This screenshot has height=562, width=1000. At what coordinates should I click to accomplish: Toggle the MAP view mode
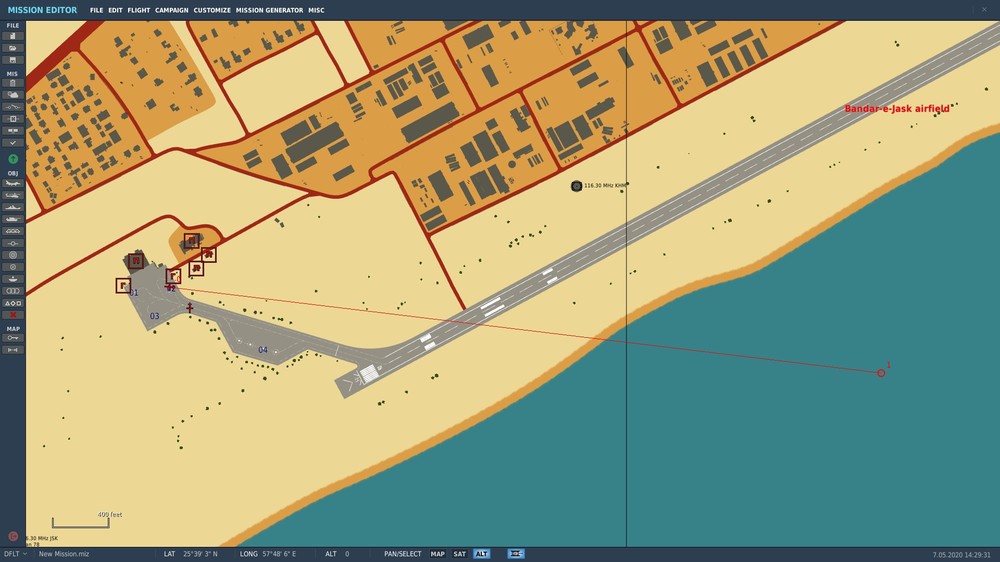coord(438,554)
